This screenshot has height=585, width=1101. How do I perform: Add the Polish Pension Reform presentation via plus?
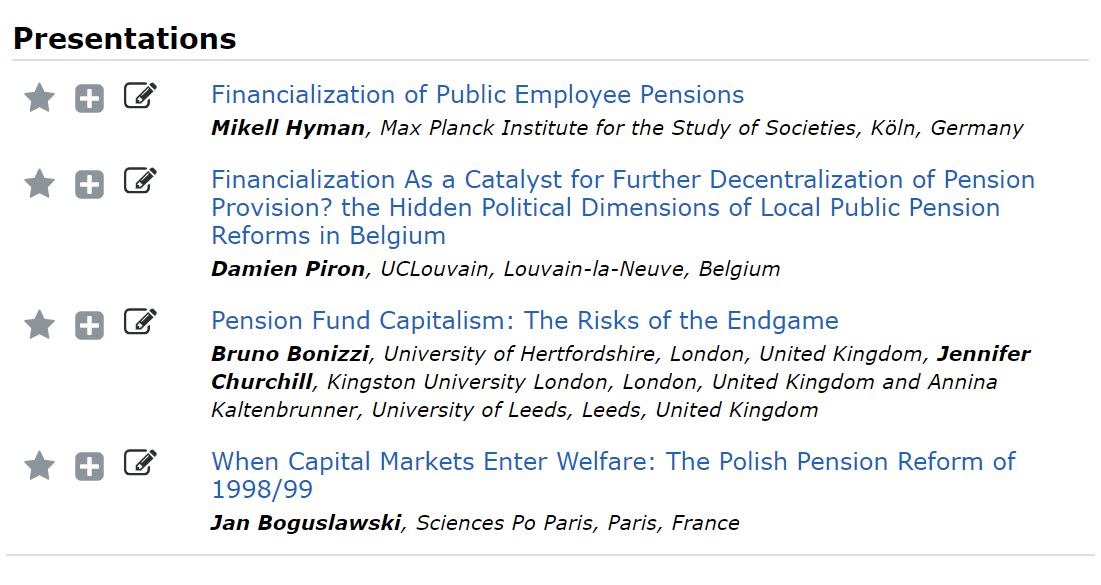(90, 466)
